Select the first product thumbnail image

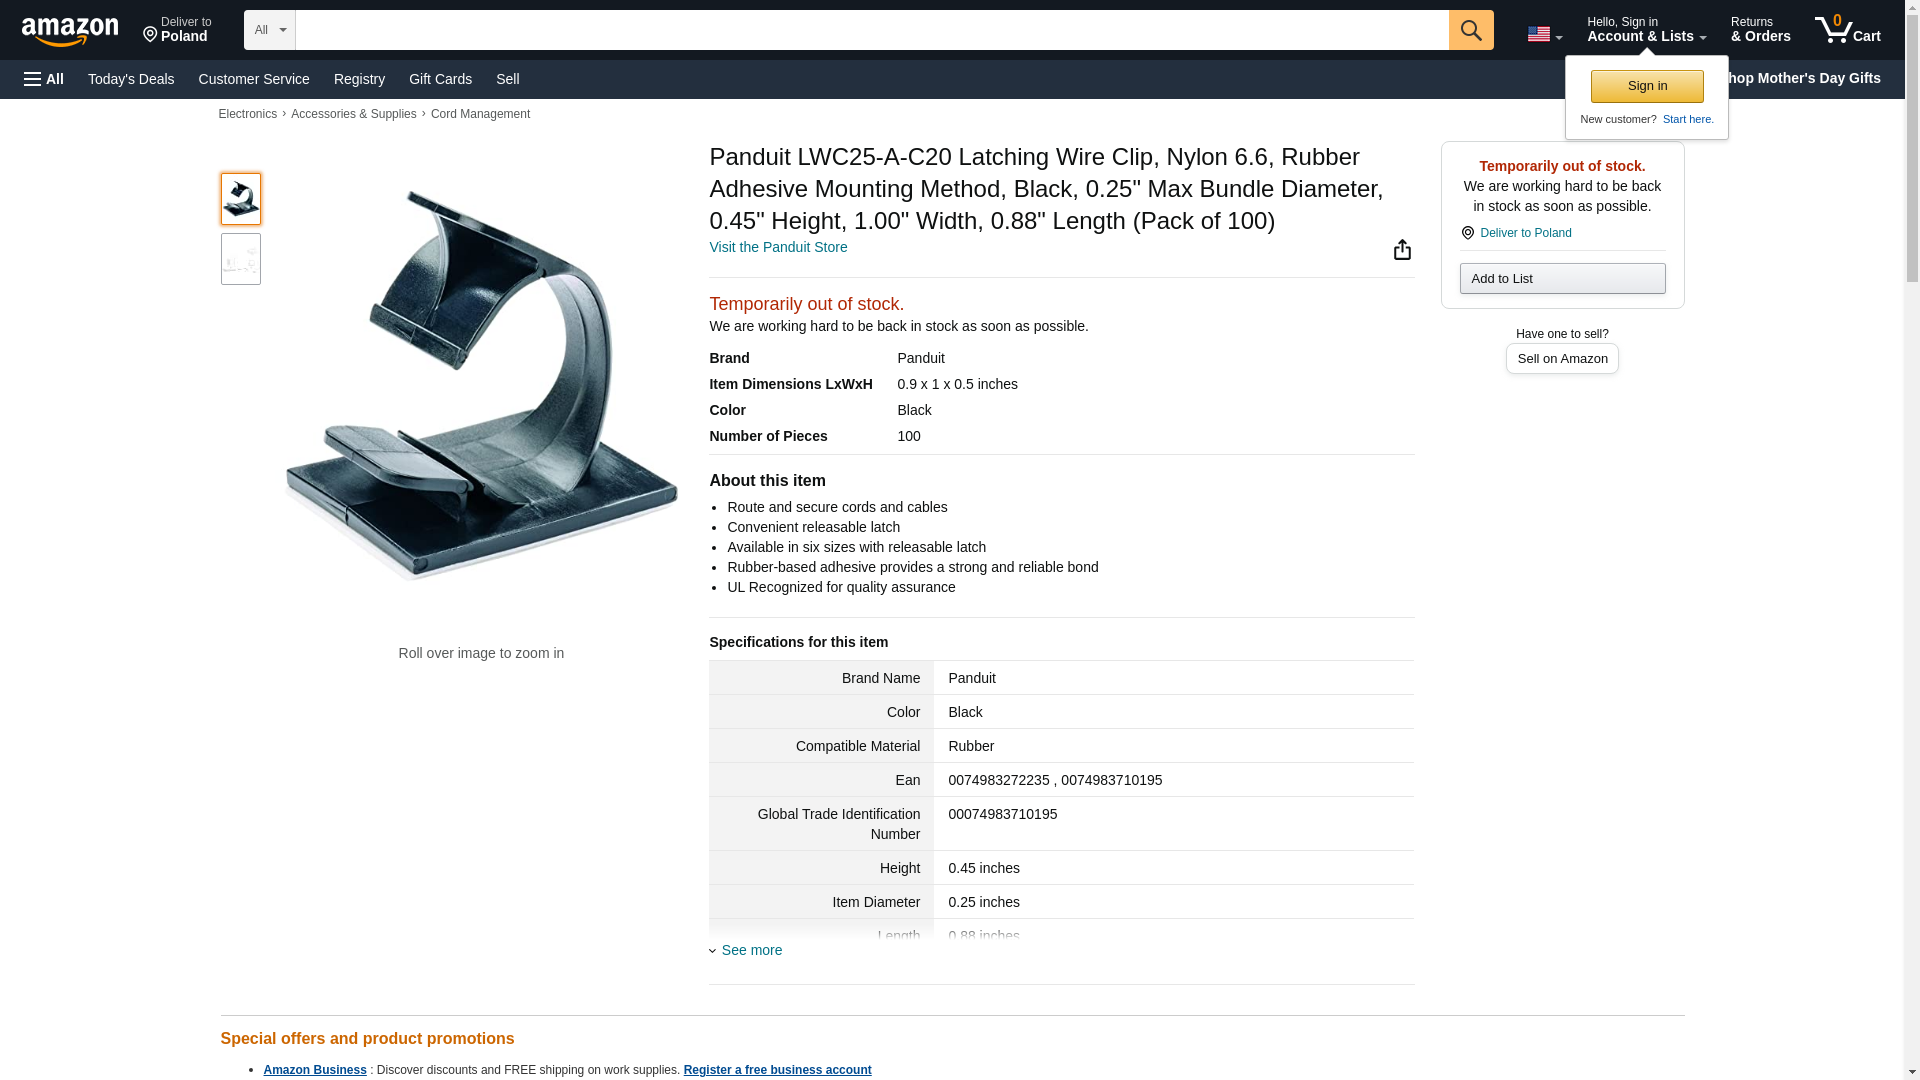(240, 199)
